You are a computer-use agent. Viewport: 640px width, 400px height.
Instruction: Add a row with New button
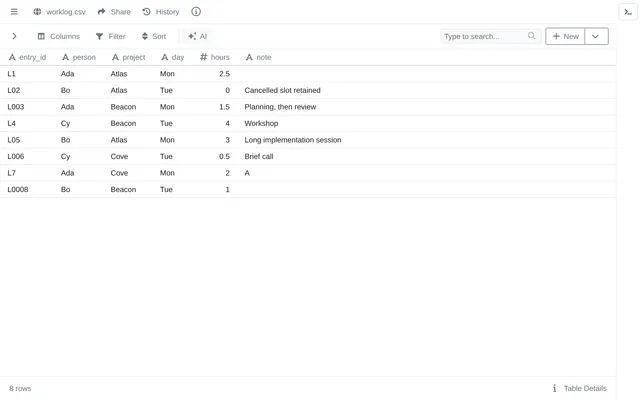point(565,36)
